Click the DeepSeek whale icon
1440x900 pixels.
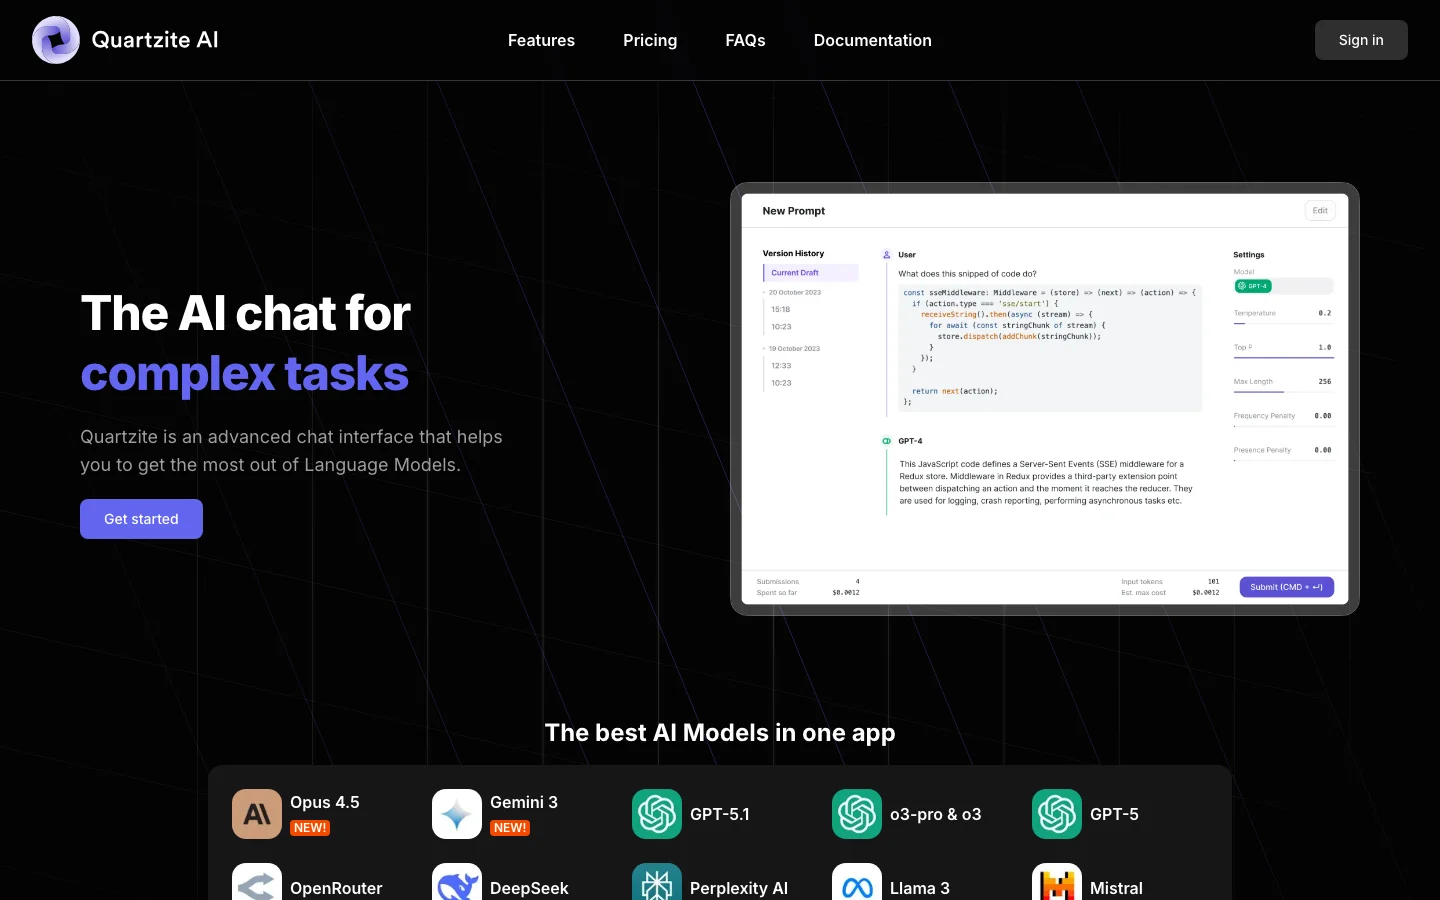[x=457, y=882]
